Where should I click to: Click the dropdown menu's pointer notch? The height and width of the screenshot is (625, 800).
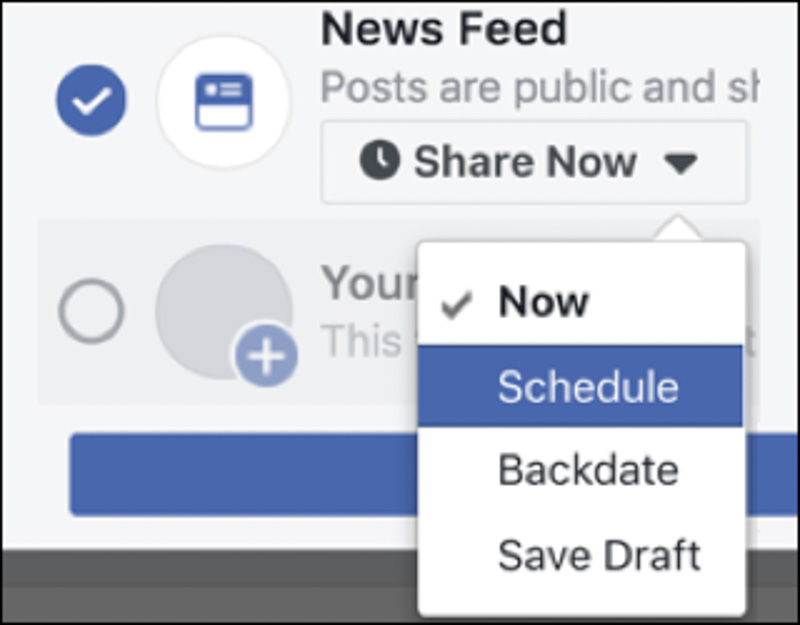coord(681,228)
